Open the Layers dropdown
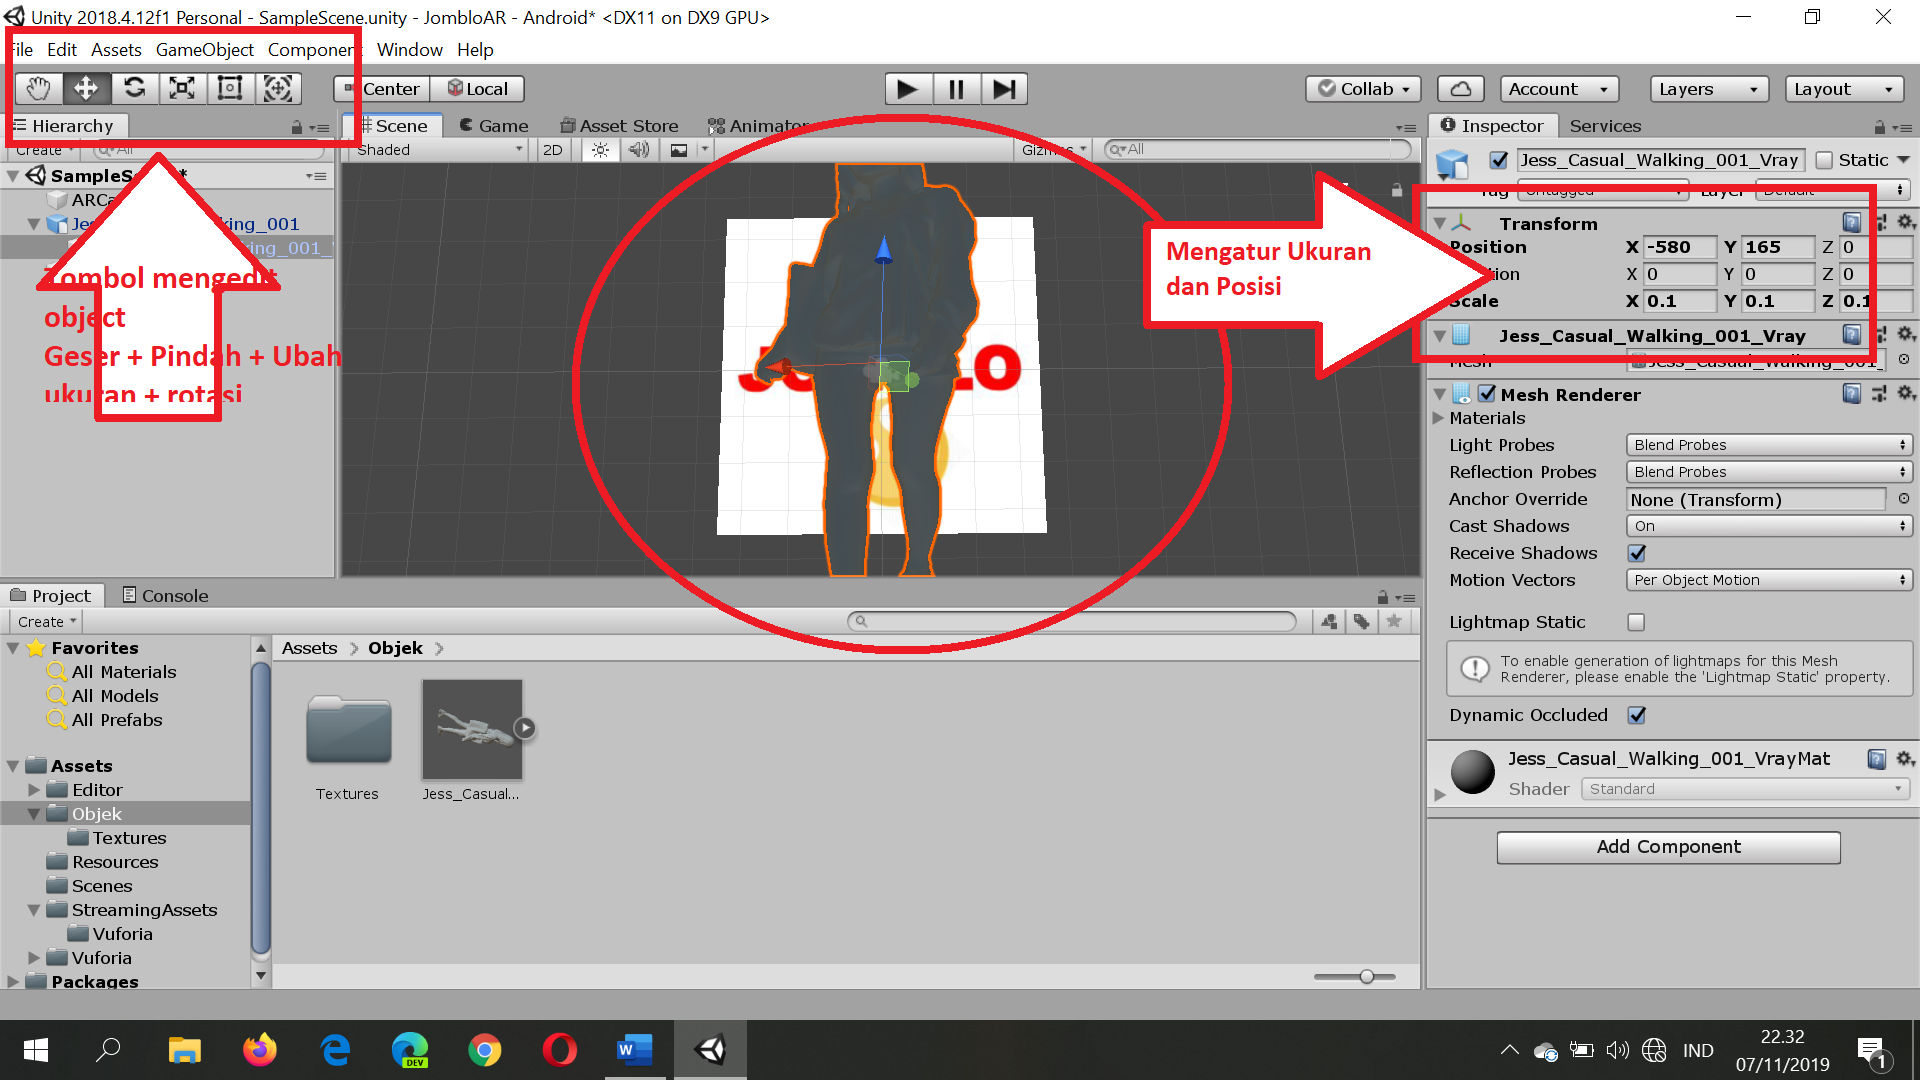This screenshot has height=1080, width=1920. point(1709,89)
